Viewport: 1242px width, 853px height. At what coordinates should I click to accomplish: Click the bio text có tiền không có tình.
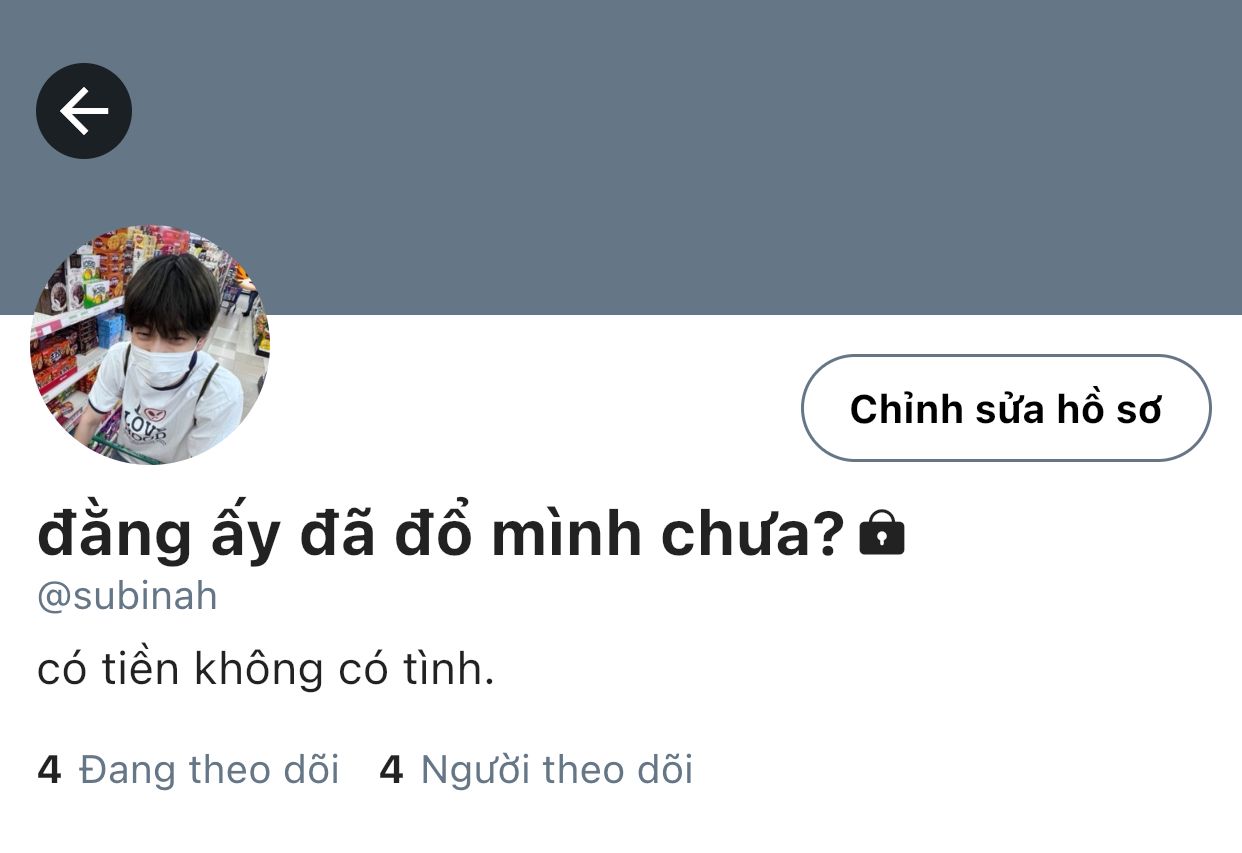coord(266,669)
